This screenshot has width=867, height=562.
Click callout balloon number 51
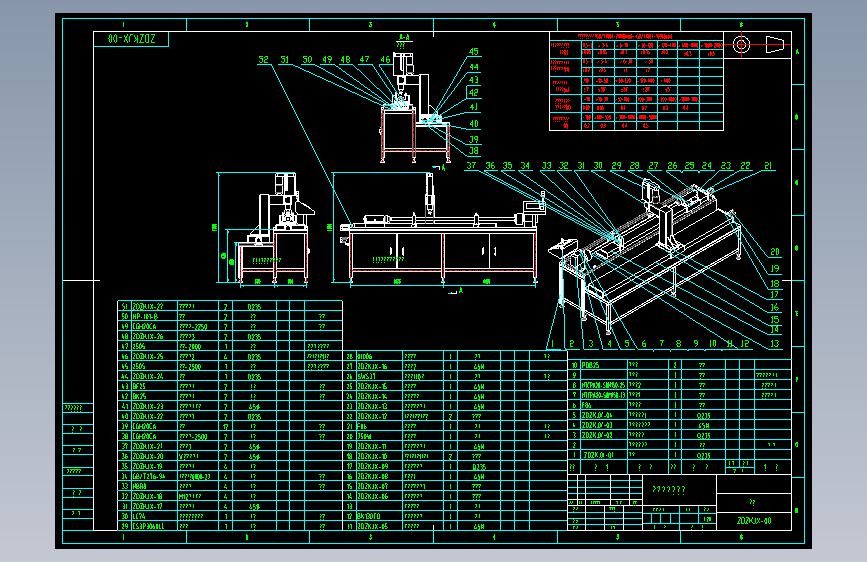(x=285, y=59)
